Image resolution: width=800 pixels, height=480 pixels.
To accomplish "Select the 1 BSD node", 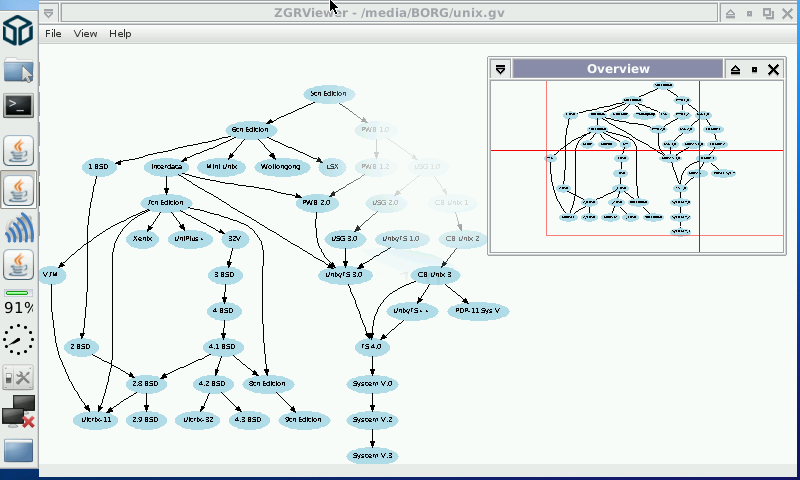I will tap(98, 167).
